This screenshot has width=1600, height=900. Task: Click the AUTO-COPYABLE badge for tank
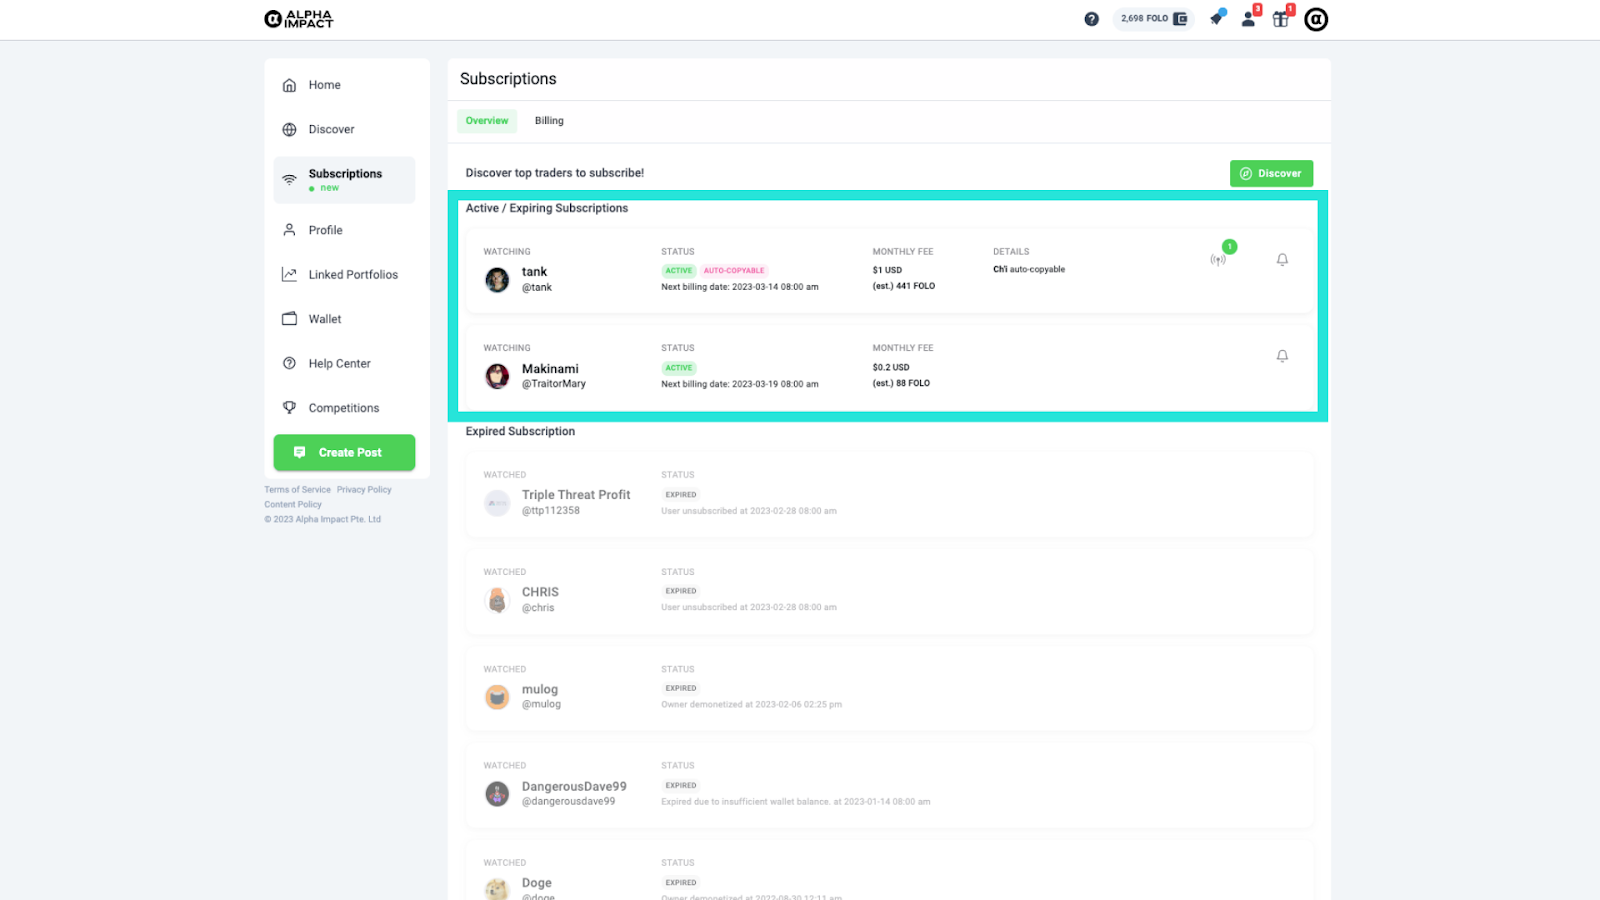click(x=734, y=271)
